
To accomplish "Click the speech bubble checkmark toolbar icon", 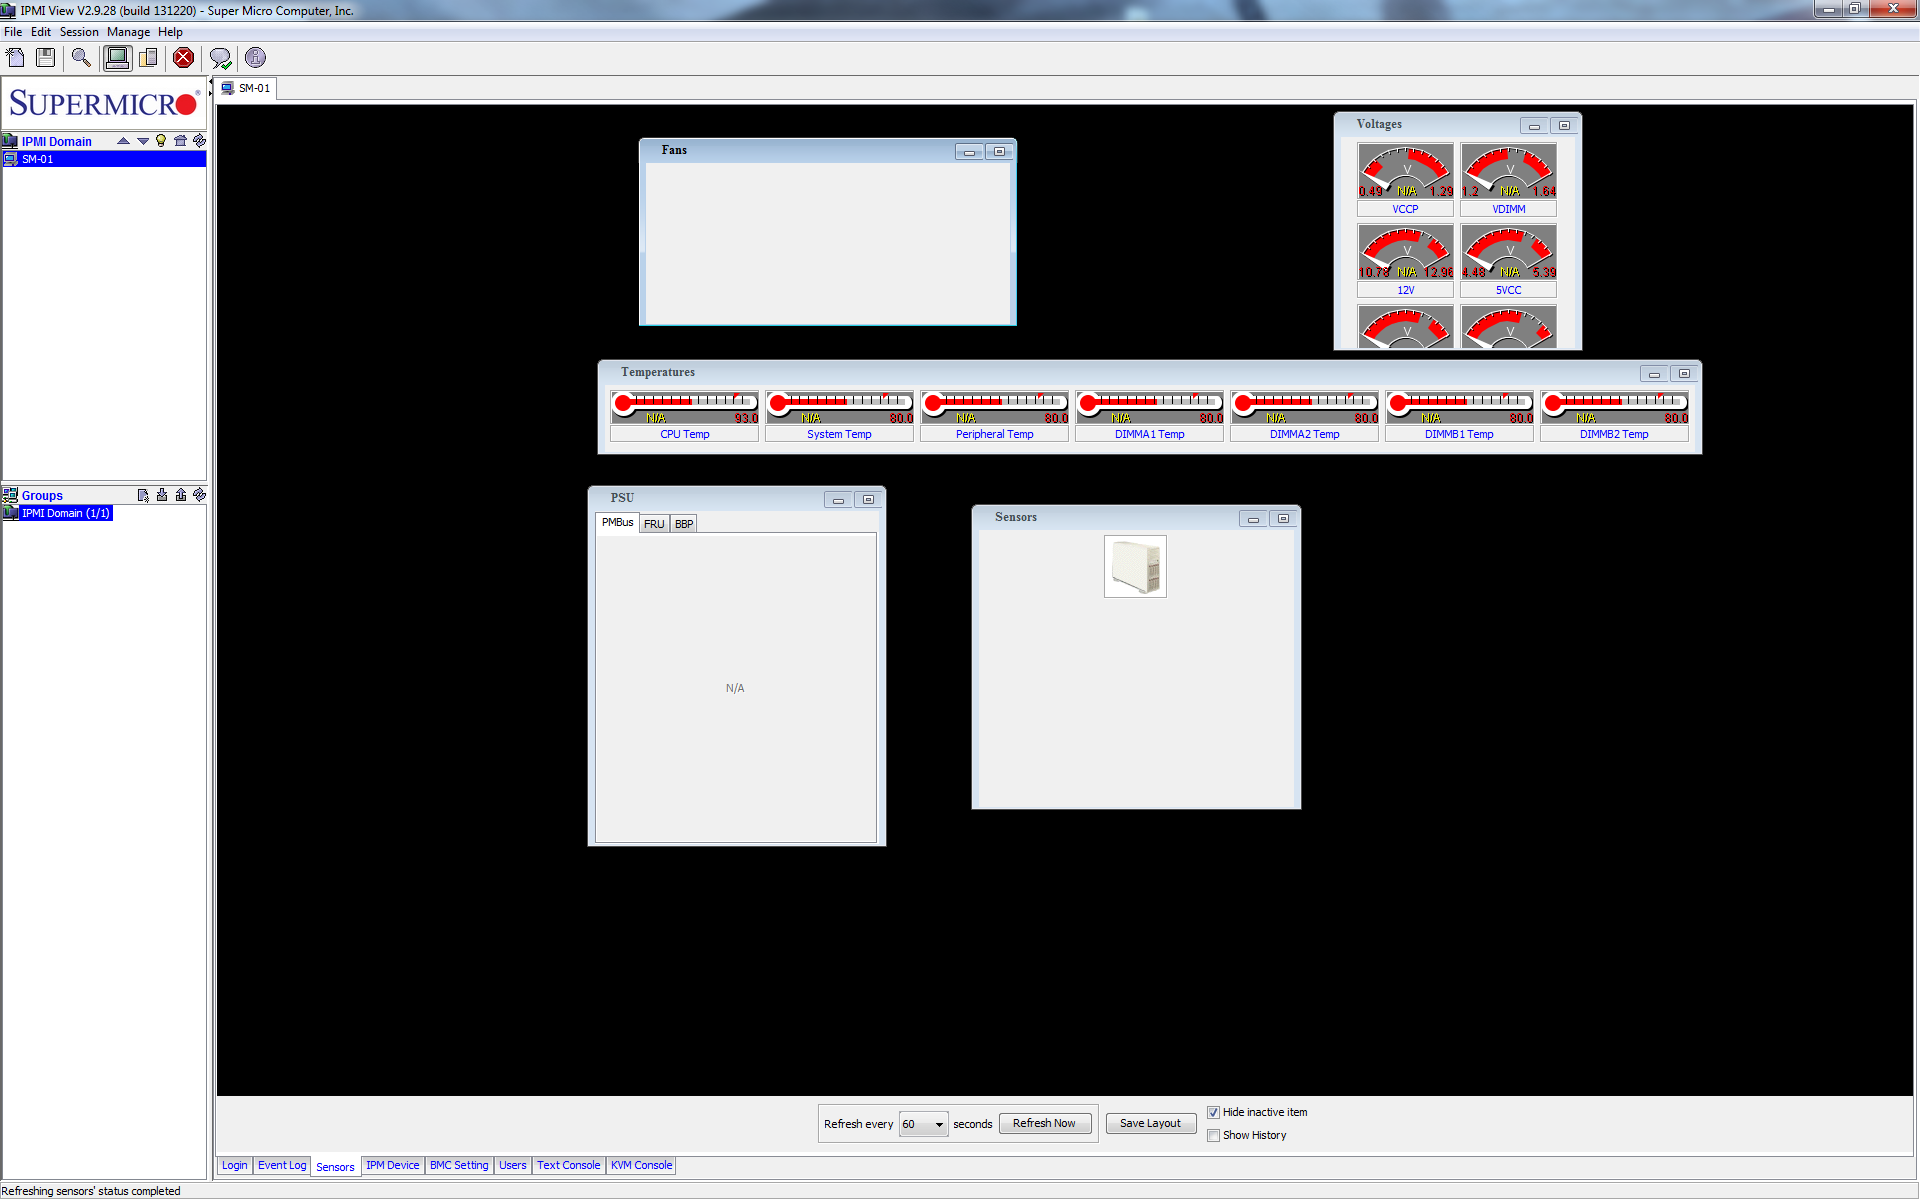I will [x=220, y=58].
